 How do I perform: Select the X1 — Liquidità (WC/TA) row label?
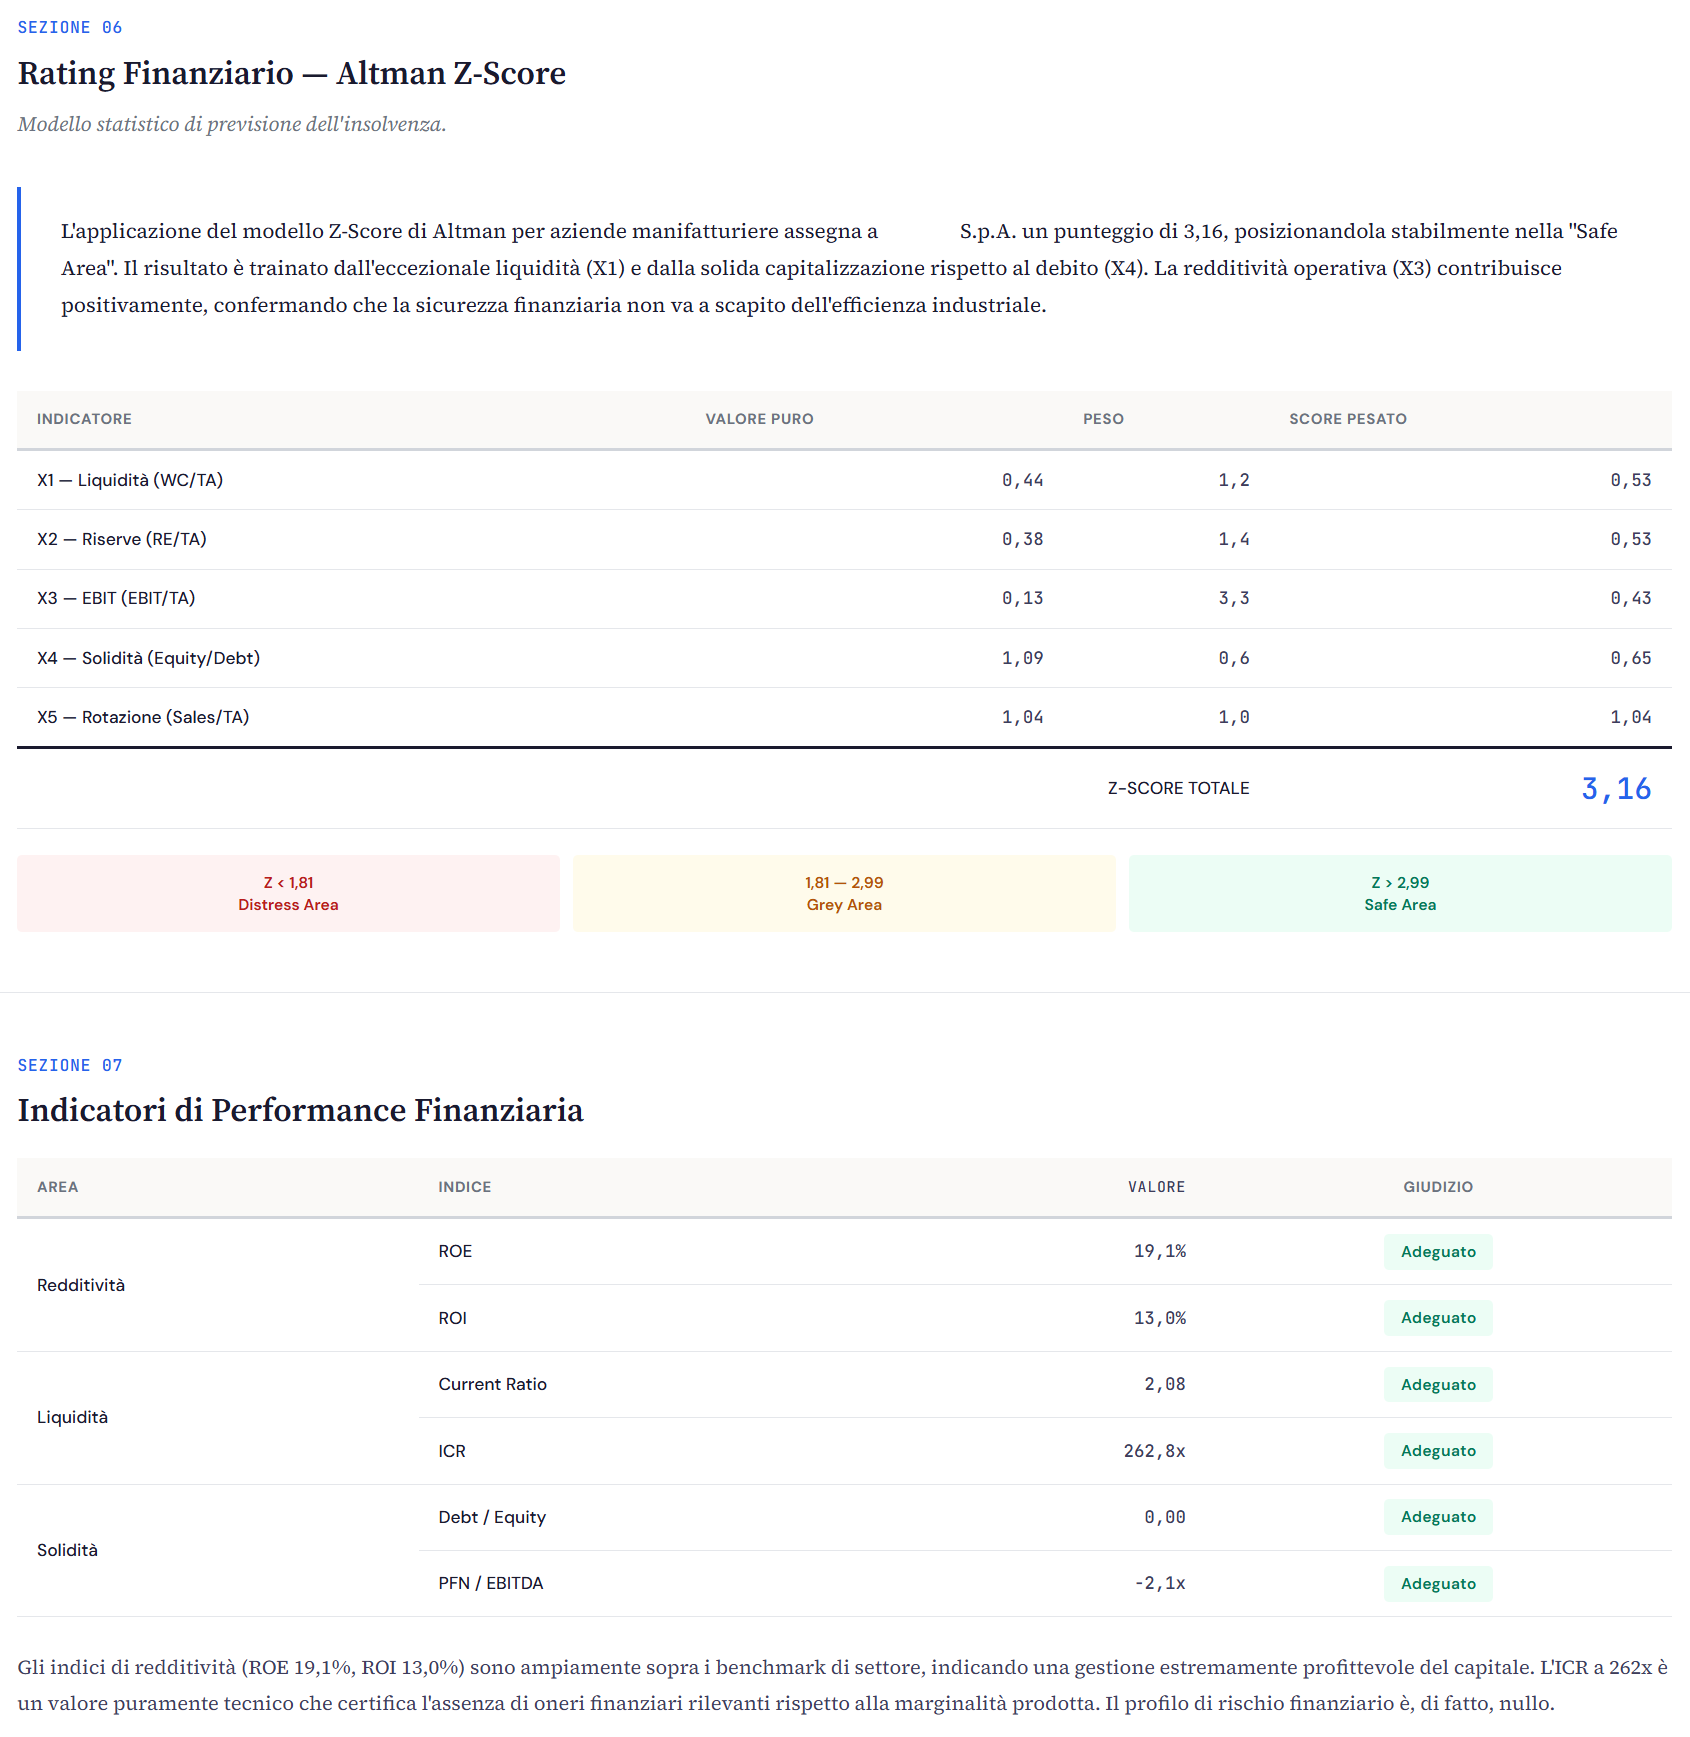tap(130, 480)
